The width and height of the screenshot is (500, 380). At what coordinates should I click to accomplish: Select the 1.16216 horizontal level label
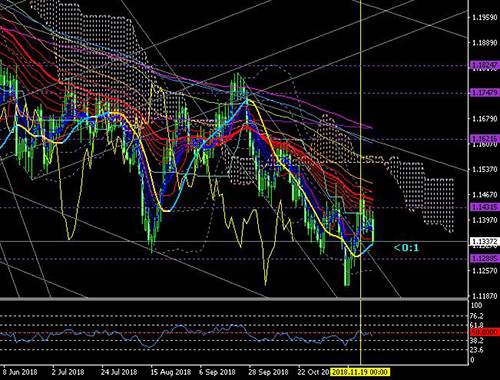point(485,138)
